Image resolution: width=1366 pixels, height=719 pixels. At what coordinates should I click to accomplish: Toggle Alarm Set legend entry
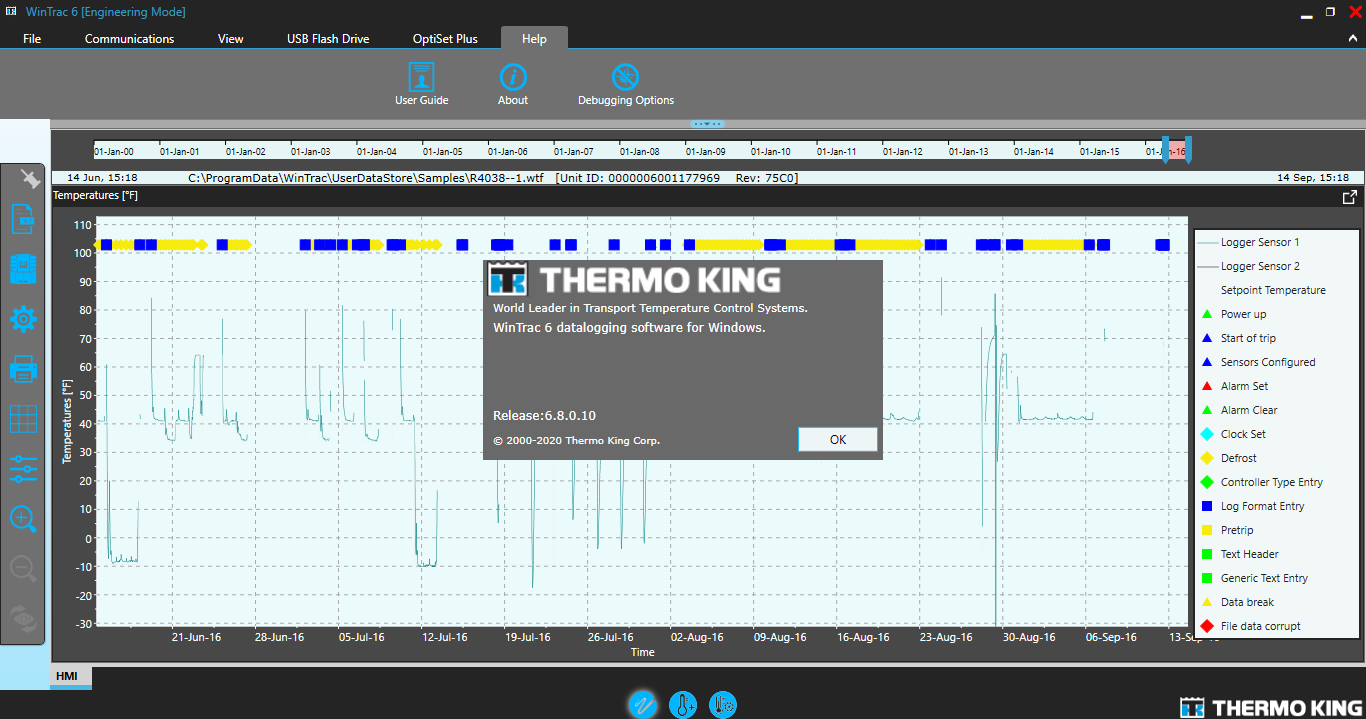(1244, 386)
